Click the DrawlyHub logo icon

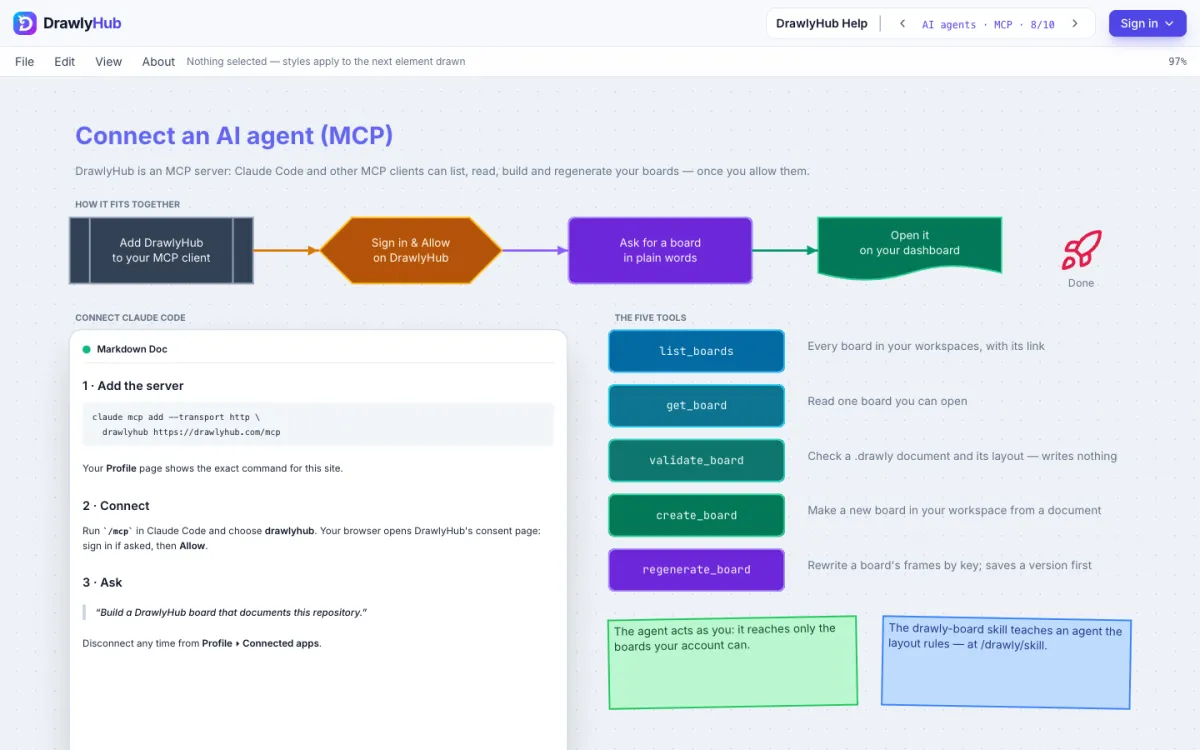pyautogui.click(x=25, y=23)
